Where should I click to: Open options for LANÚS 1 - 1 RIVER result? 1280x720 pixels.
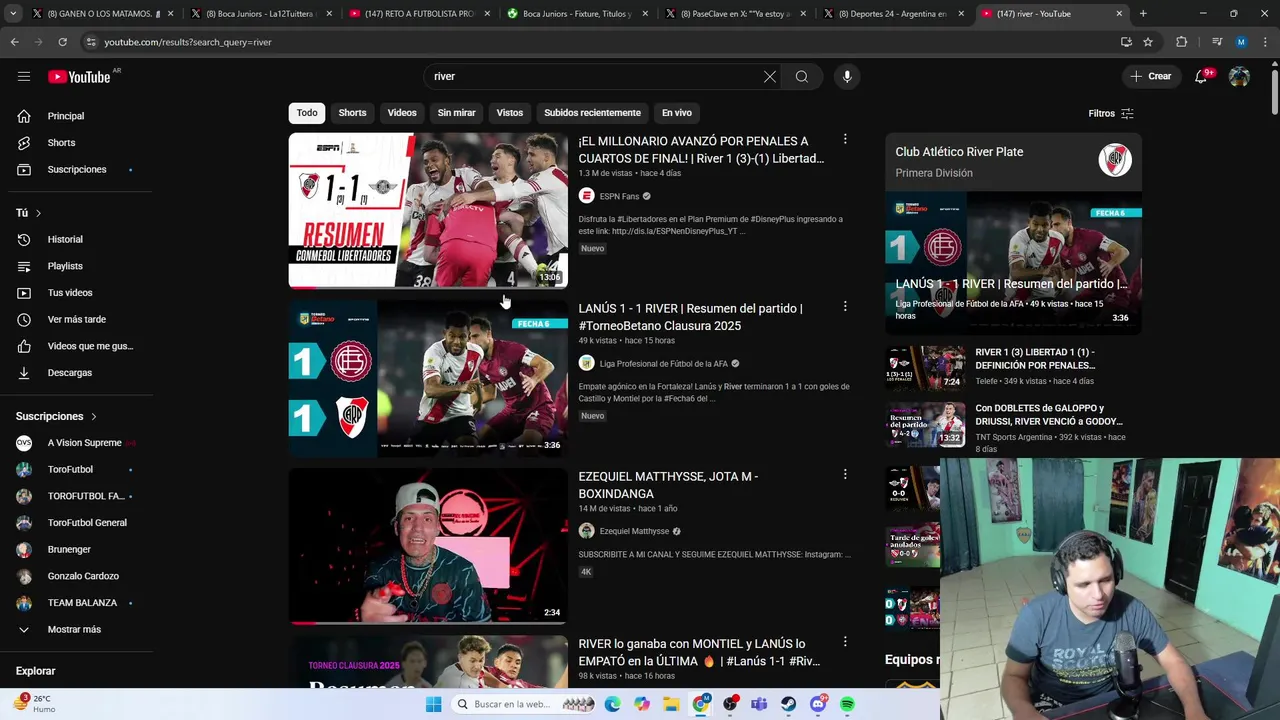click(845, 306)
